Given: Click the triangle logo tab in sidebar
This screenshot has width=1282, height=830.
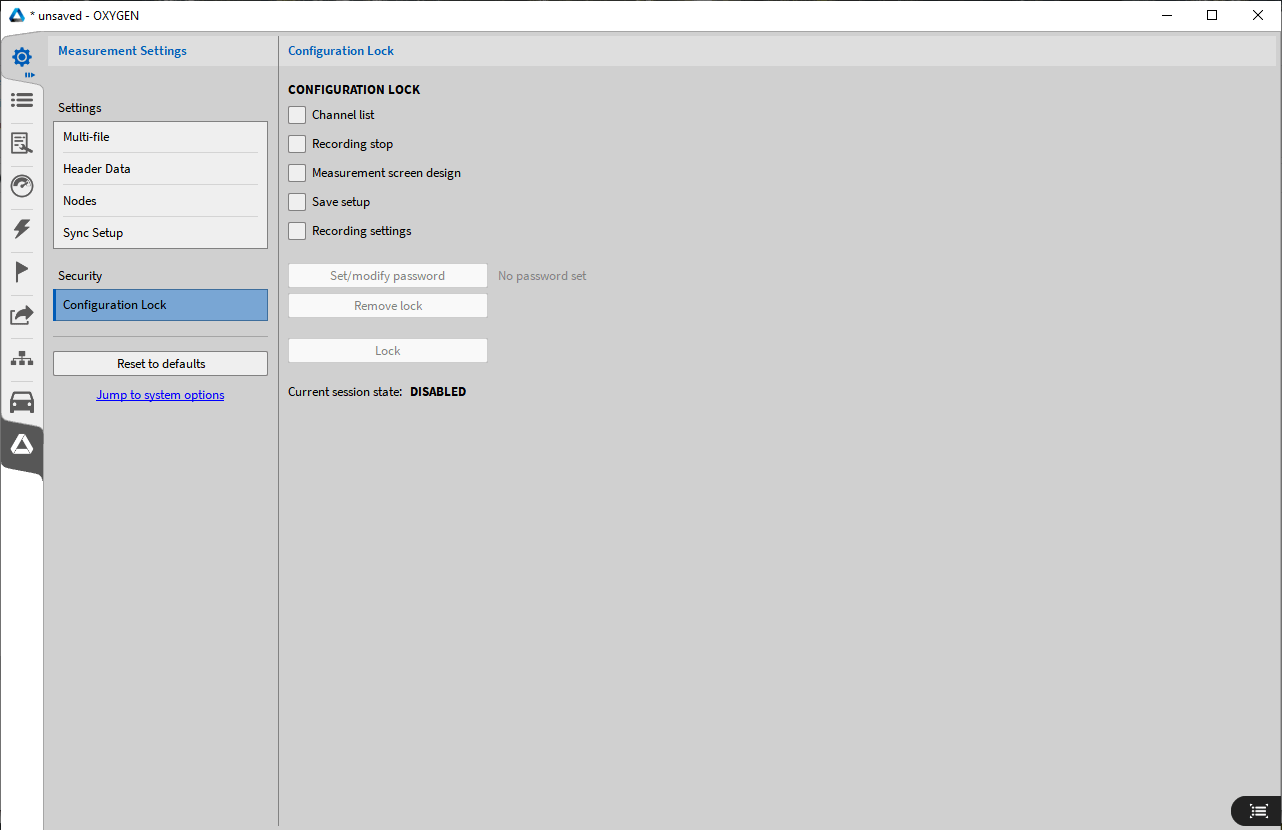Looking at the screenshot, I should click(x=22, y=446).
